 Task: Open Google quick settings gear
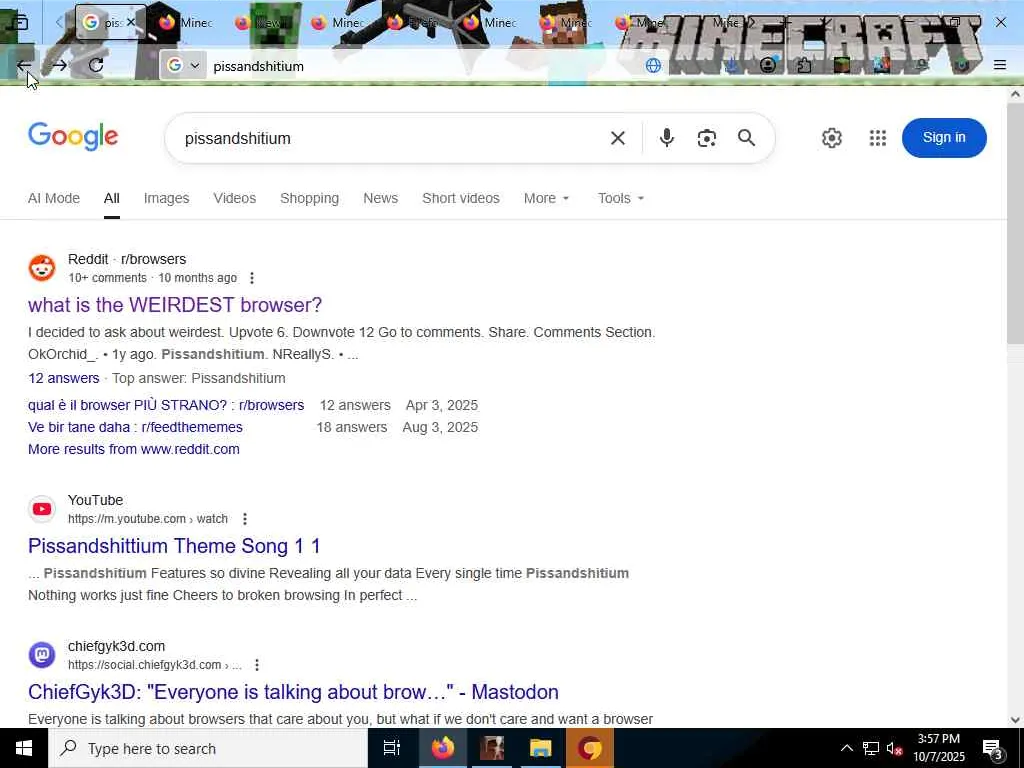[831, 138]
